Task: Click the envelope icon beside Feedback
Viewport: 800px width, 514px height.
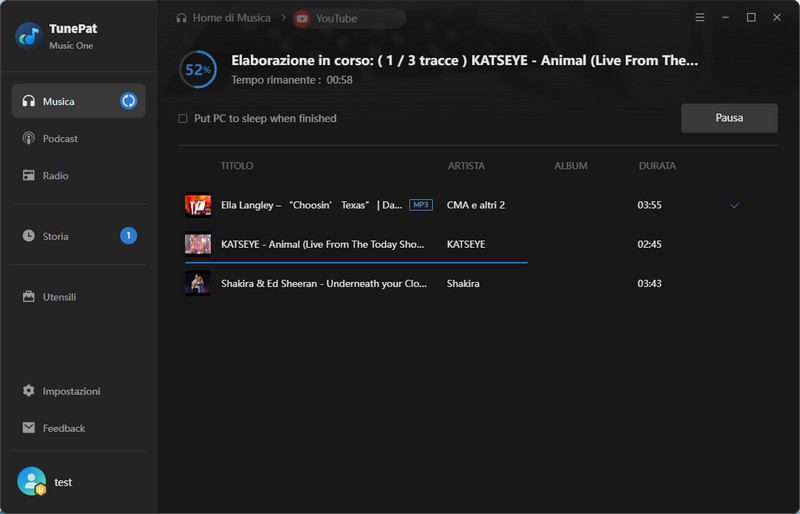Action: 29,428
